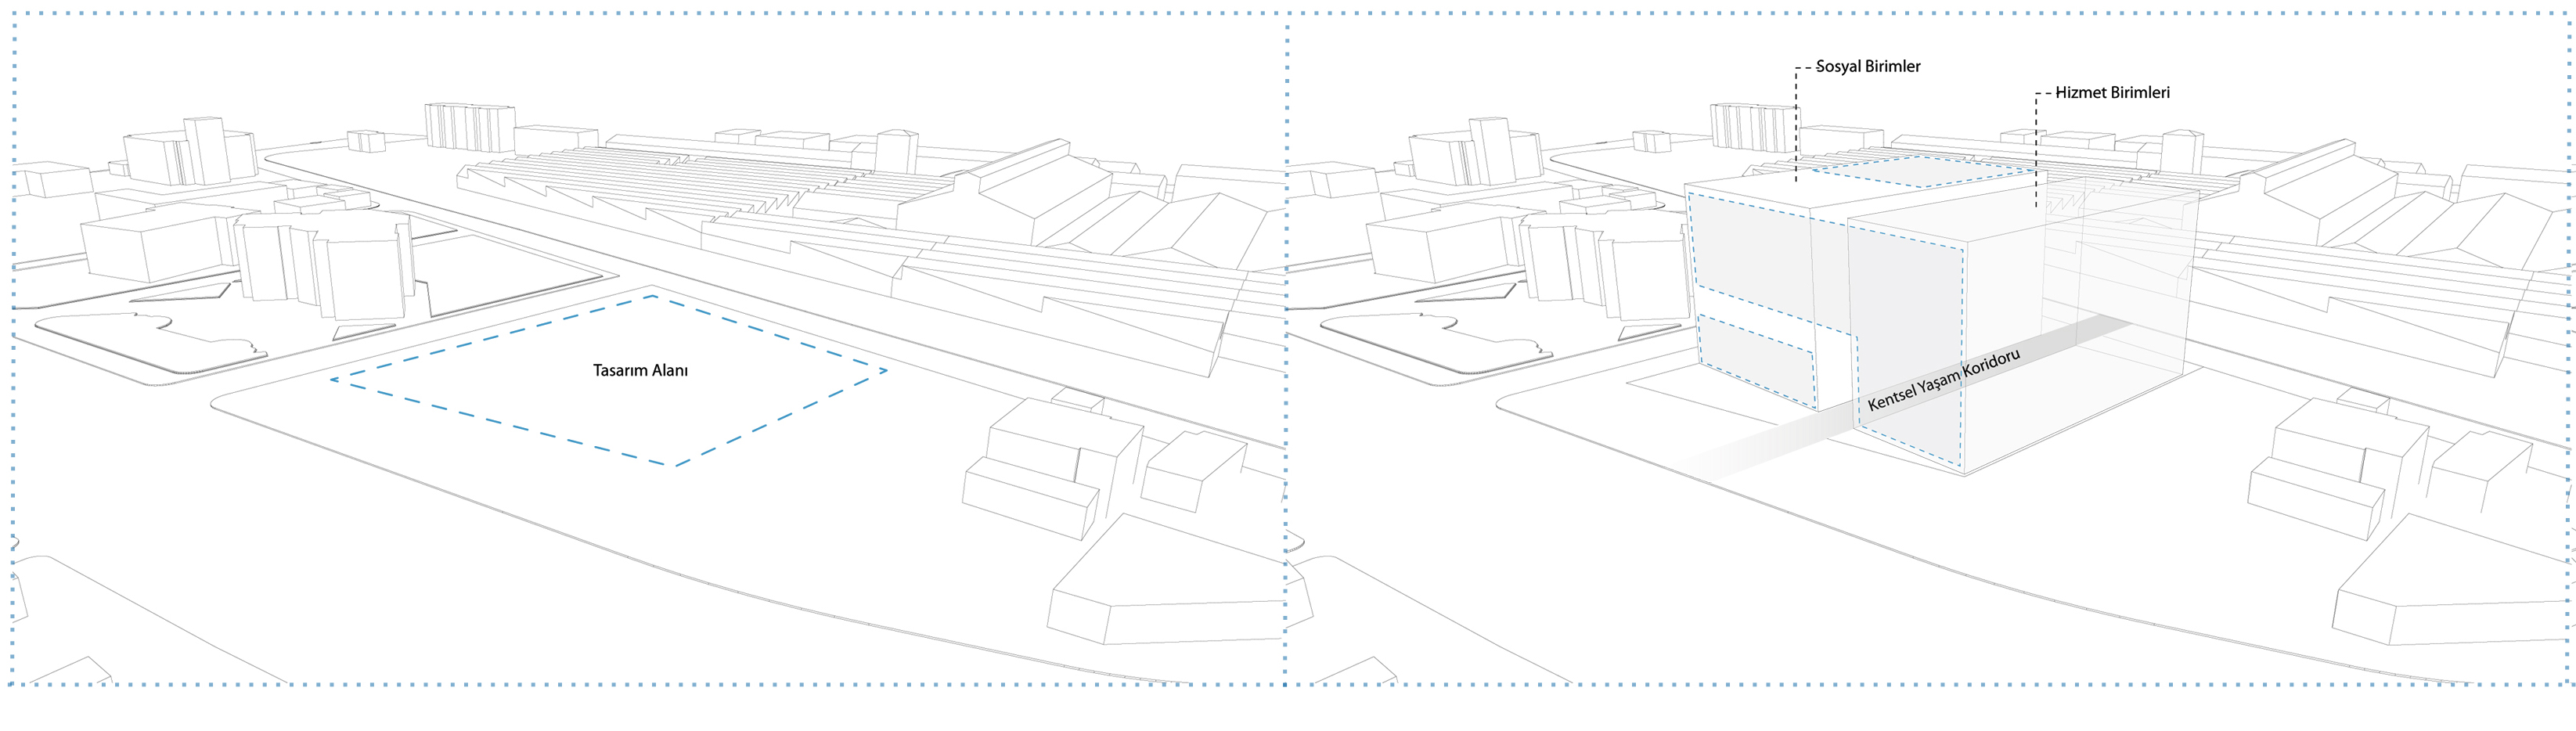Select the "Sosyal Birimler" annotation label
The image size is (2576, 731).
coord(1868,67)
